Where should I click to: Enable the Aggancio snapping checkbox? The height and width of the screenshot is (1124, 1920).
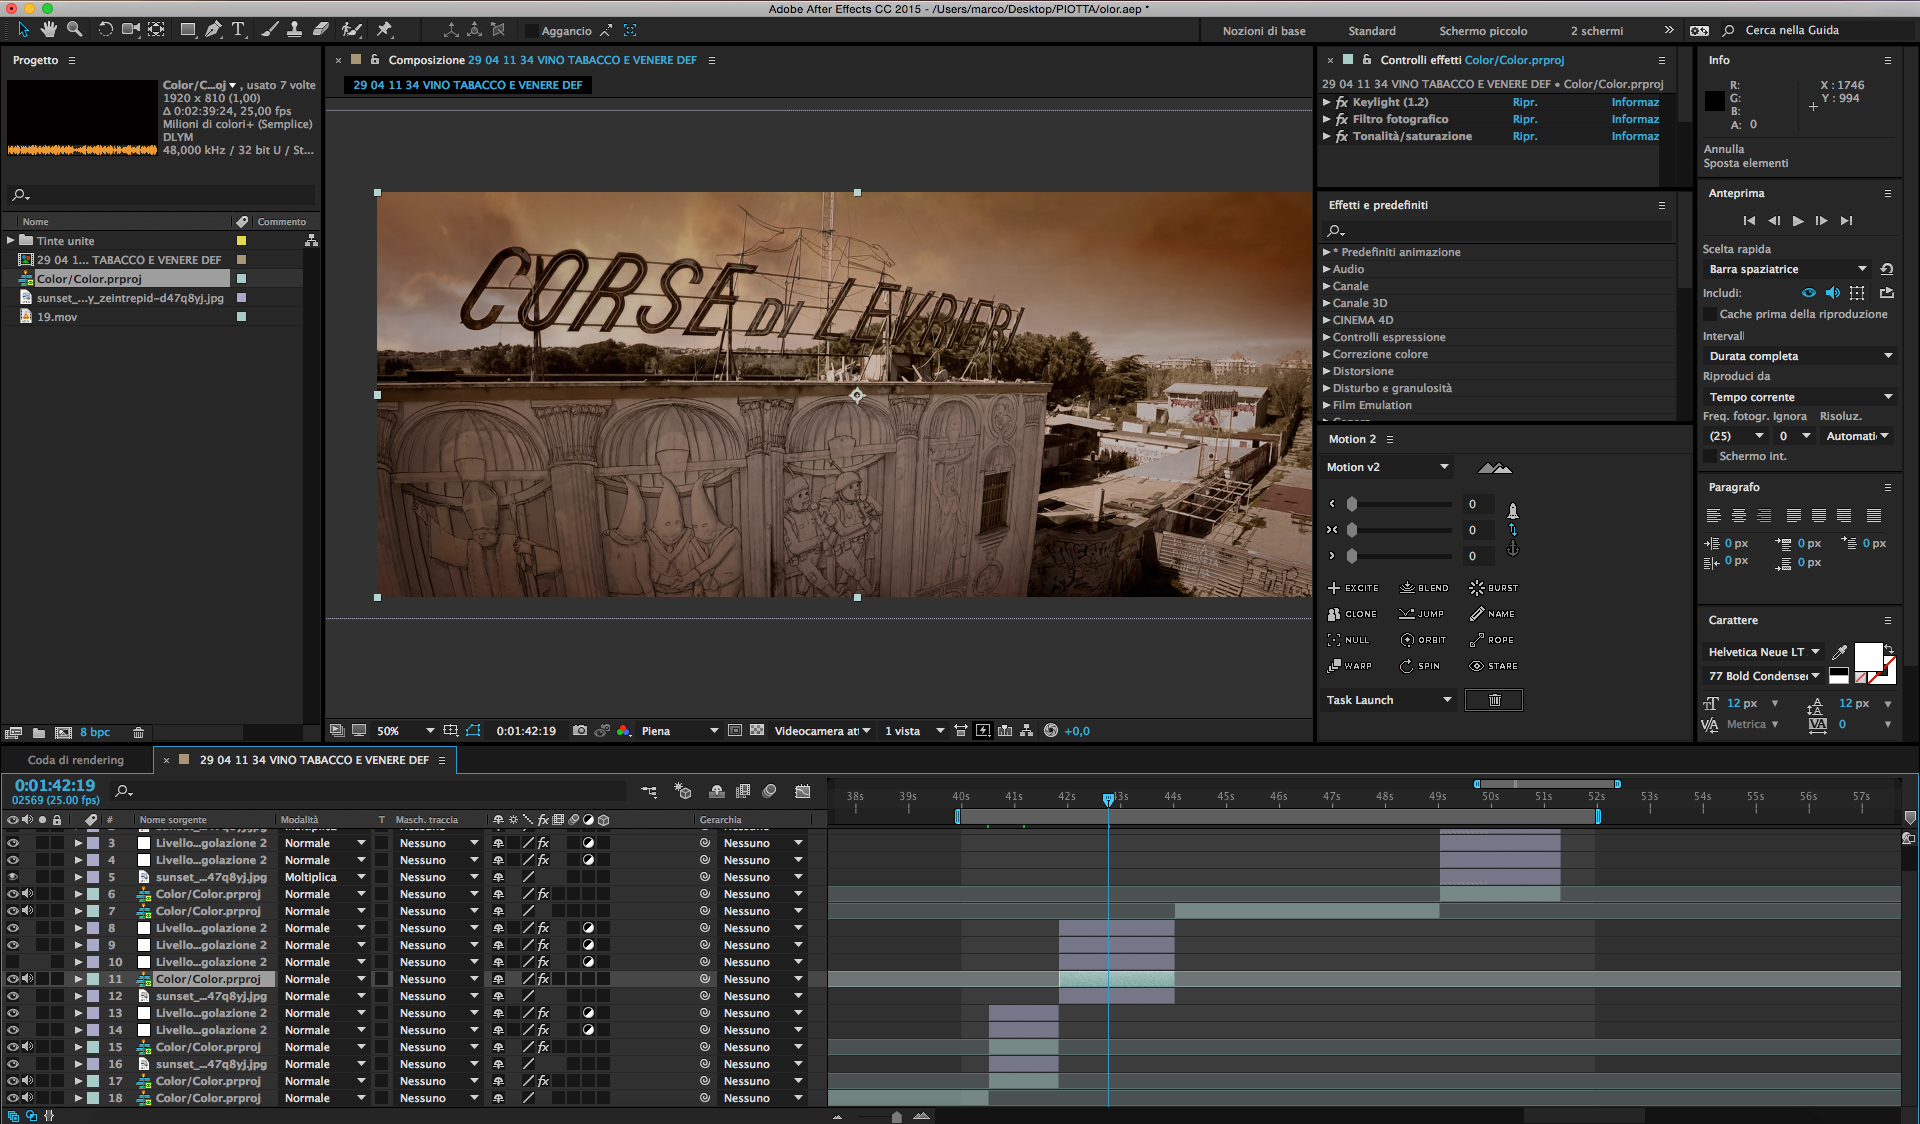point(532,31)
